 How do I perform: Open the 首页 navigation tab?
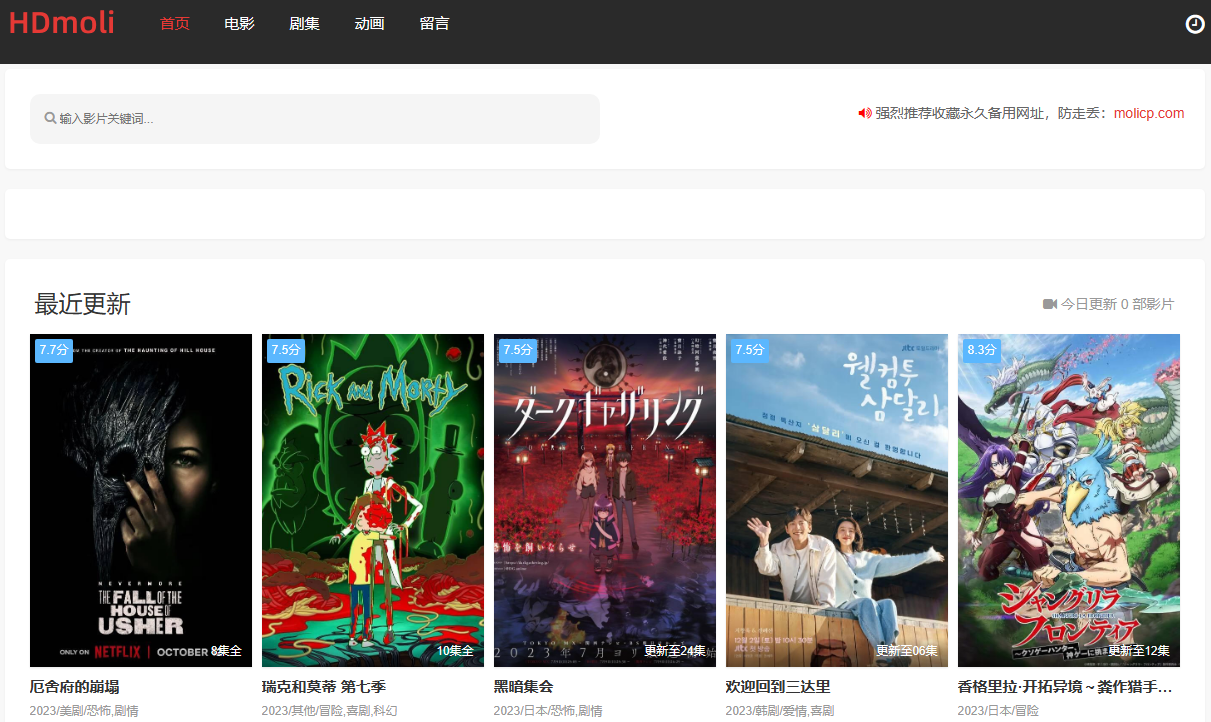pos(175,24)
